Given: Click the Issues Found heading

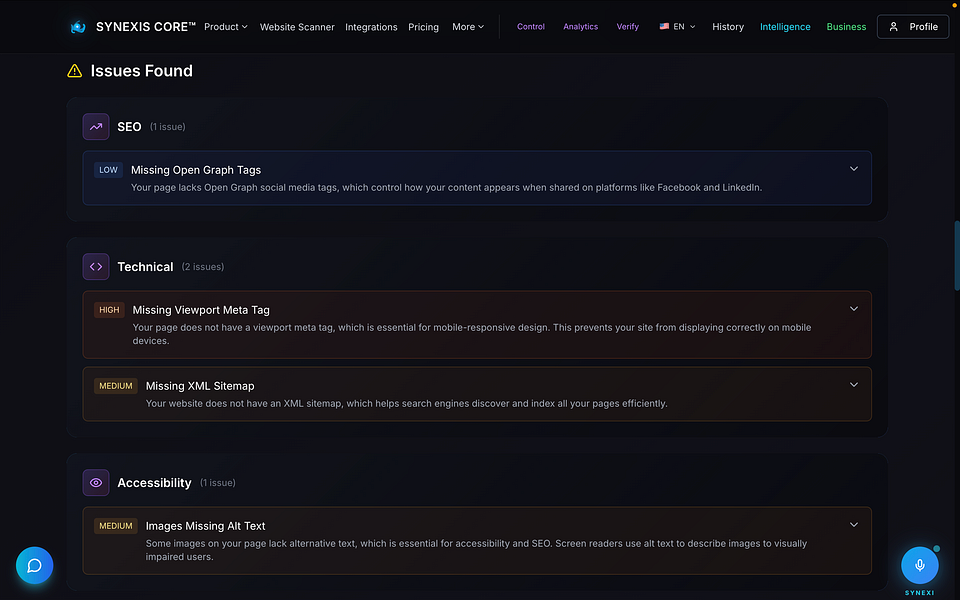Looking at the screenshot, I should tap(141, 71).
